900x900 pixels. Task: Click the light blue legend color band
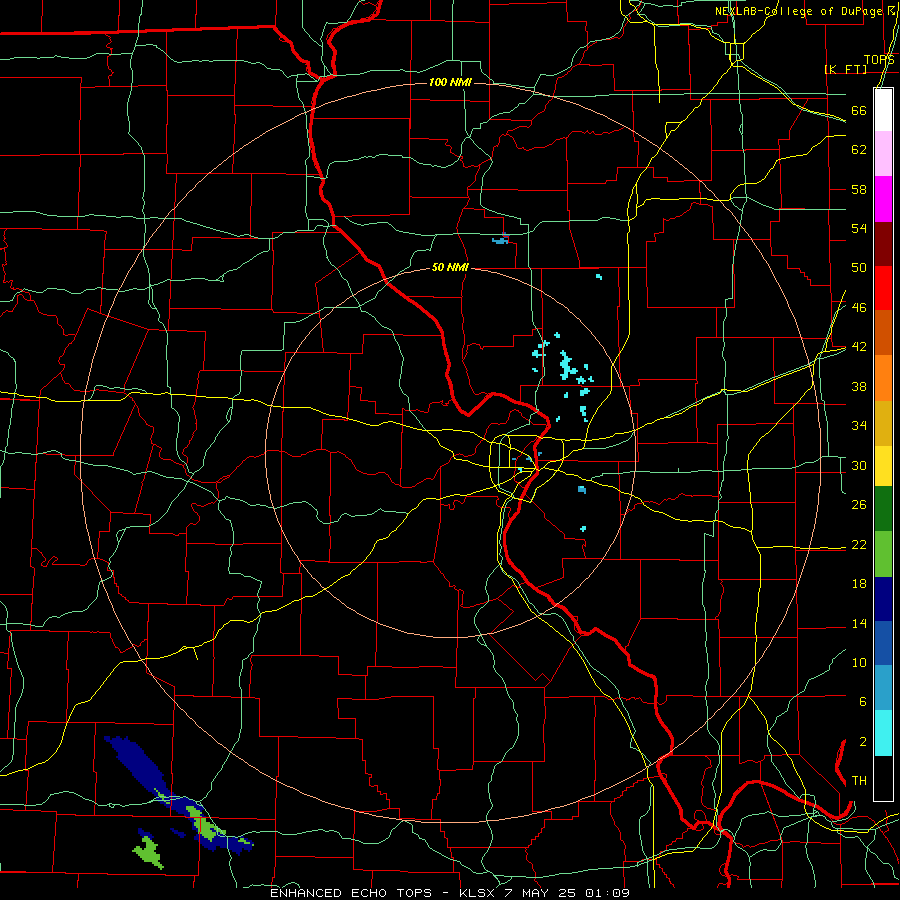pos(883,688)
